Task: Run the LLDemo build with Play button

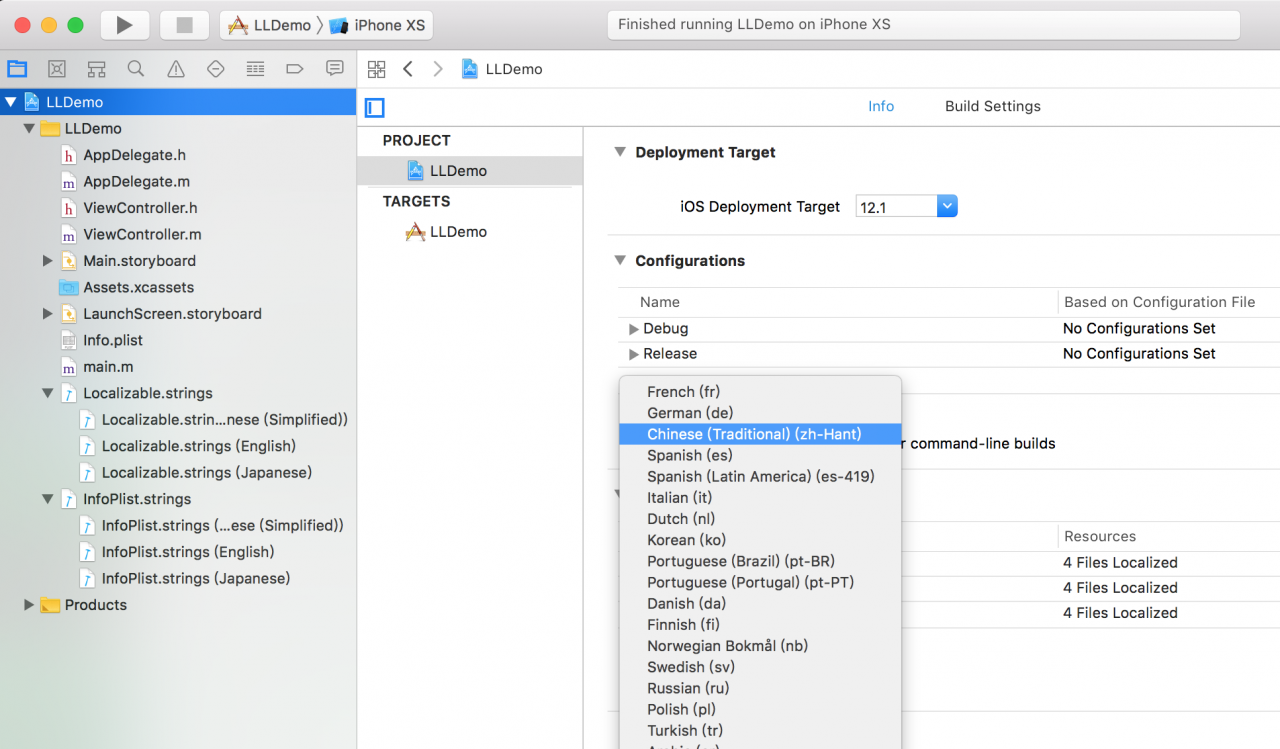Action: [x=125, y=25]
